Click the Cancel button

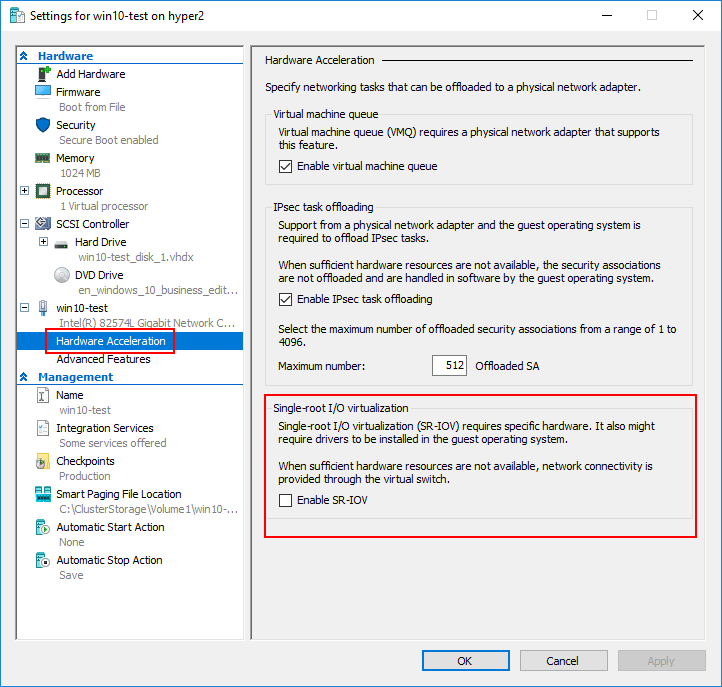click(x=562, y=660)
